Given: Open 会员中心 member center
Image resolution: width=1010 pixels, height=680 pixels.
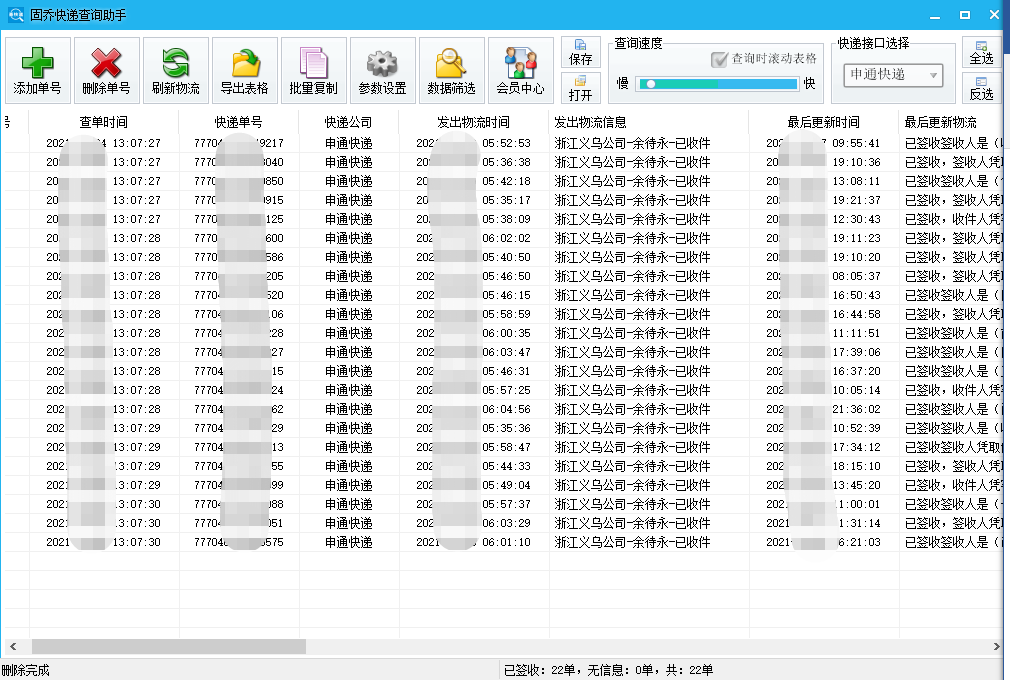Looking at the screenshot, I should (x=520, y=70).
